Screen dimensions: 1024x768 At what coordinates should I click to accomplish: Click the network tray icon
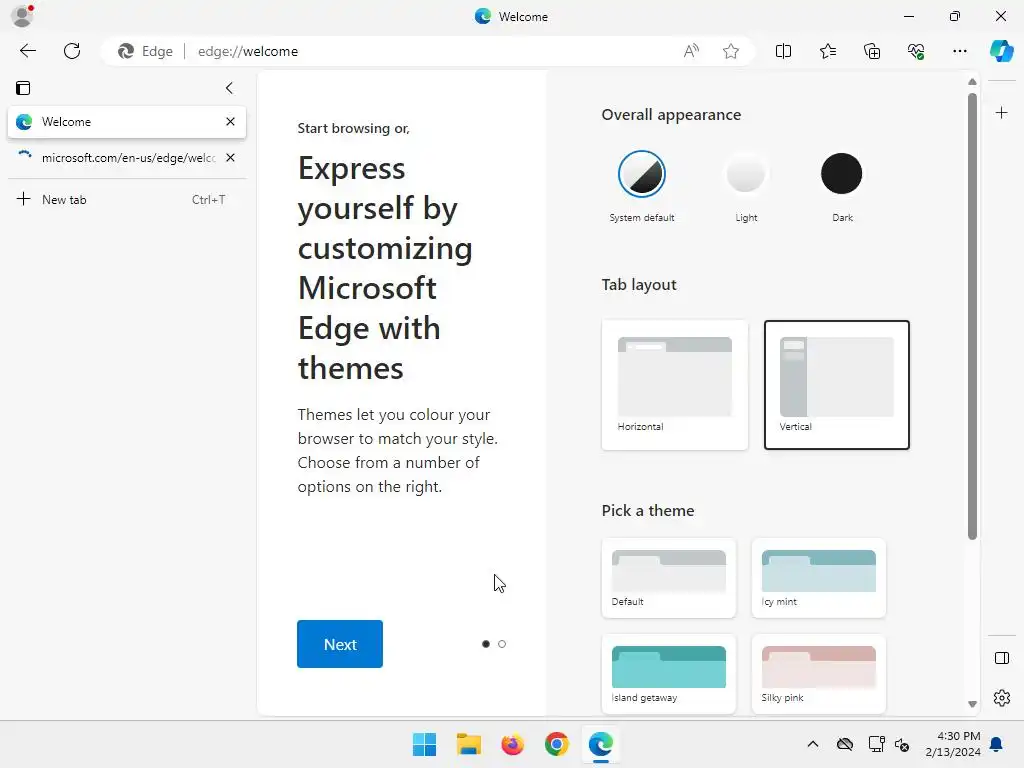(x=876, y=744)
